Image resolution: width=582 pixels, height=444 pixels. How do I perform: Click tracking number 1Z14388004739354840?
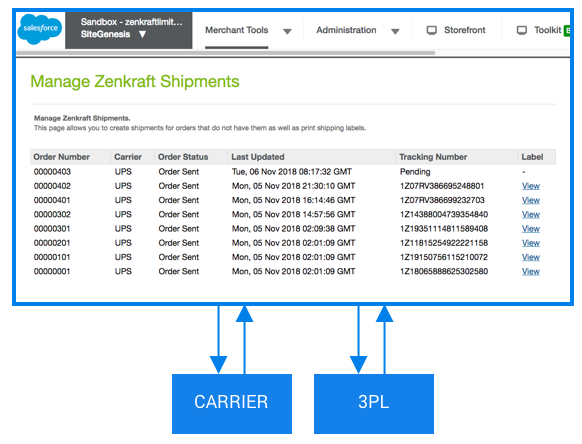pyautogui.click(x=444, y=215)
